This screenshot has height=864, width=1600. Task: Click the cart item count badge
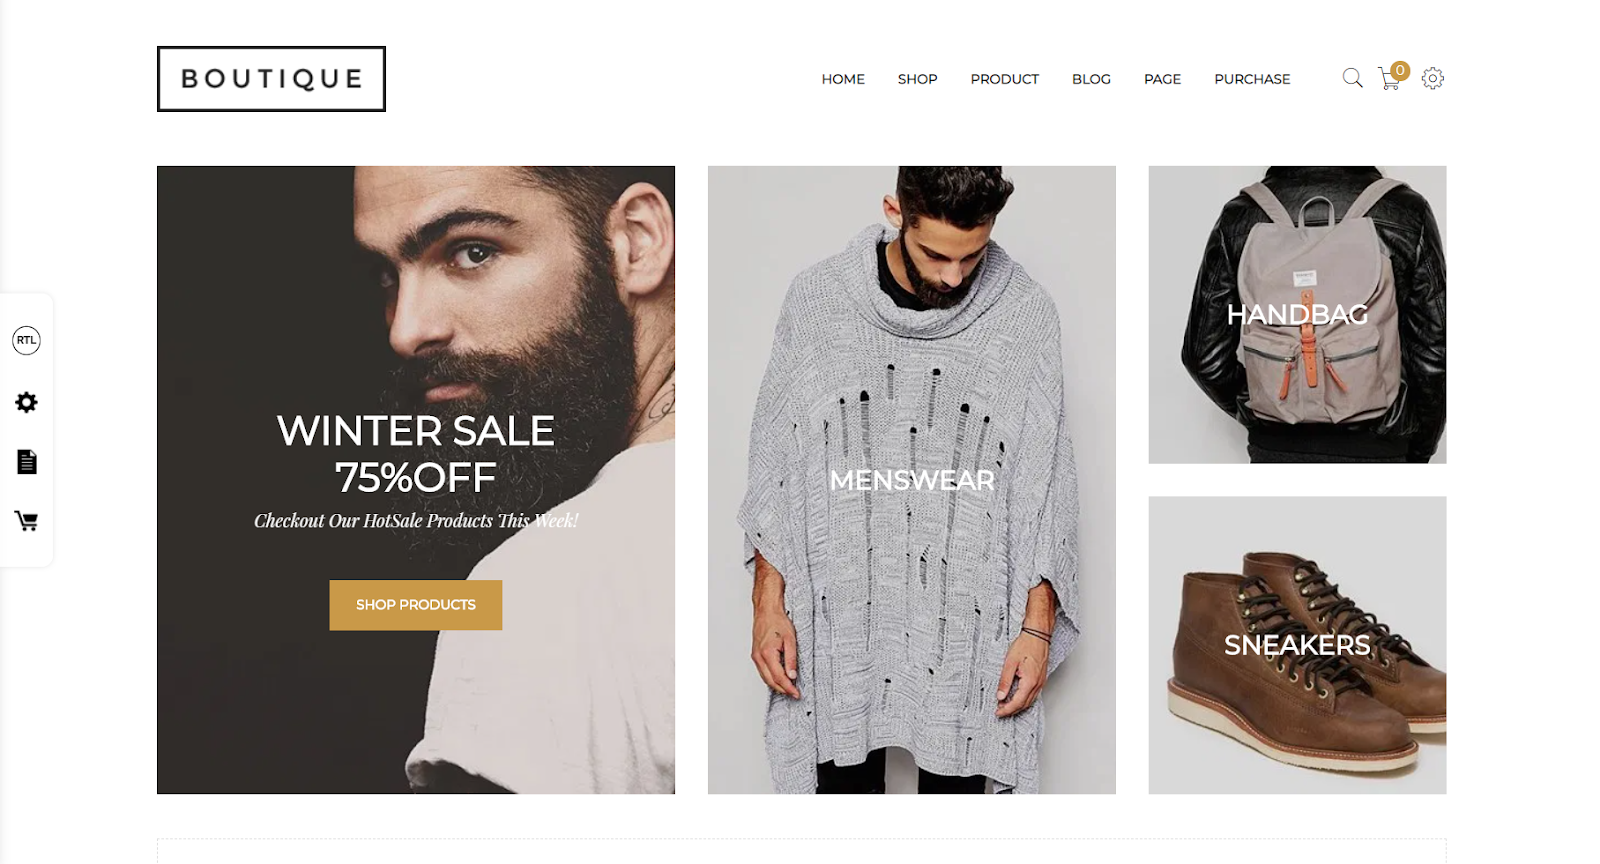point(1400,71)
